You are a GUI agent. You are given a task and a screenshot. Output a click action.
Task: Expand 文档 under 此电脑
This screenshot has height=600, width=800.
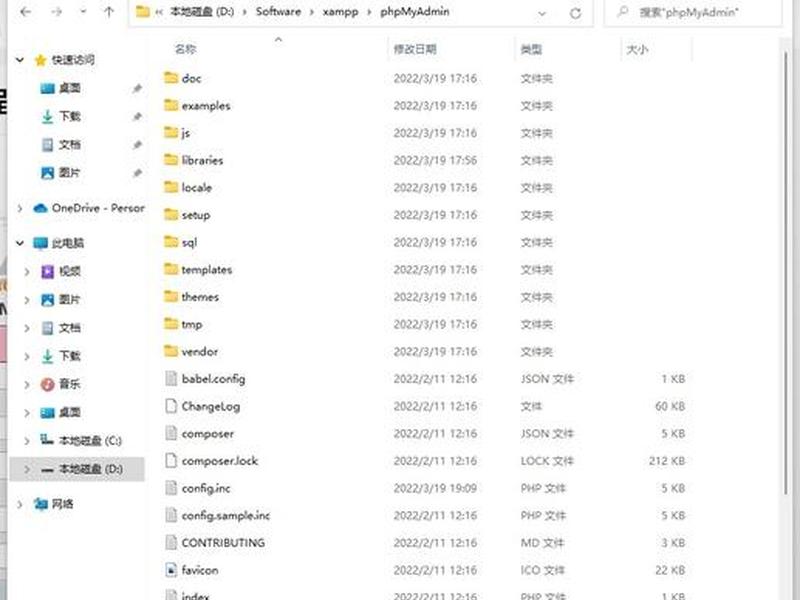tap(27, 329)
